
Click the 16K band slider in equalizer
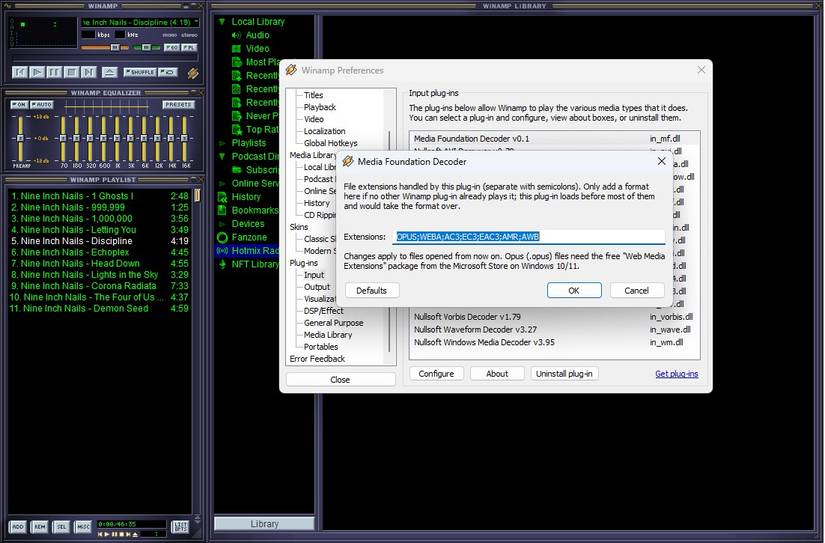(x=185, y=138)
